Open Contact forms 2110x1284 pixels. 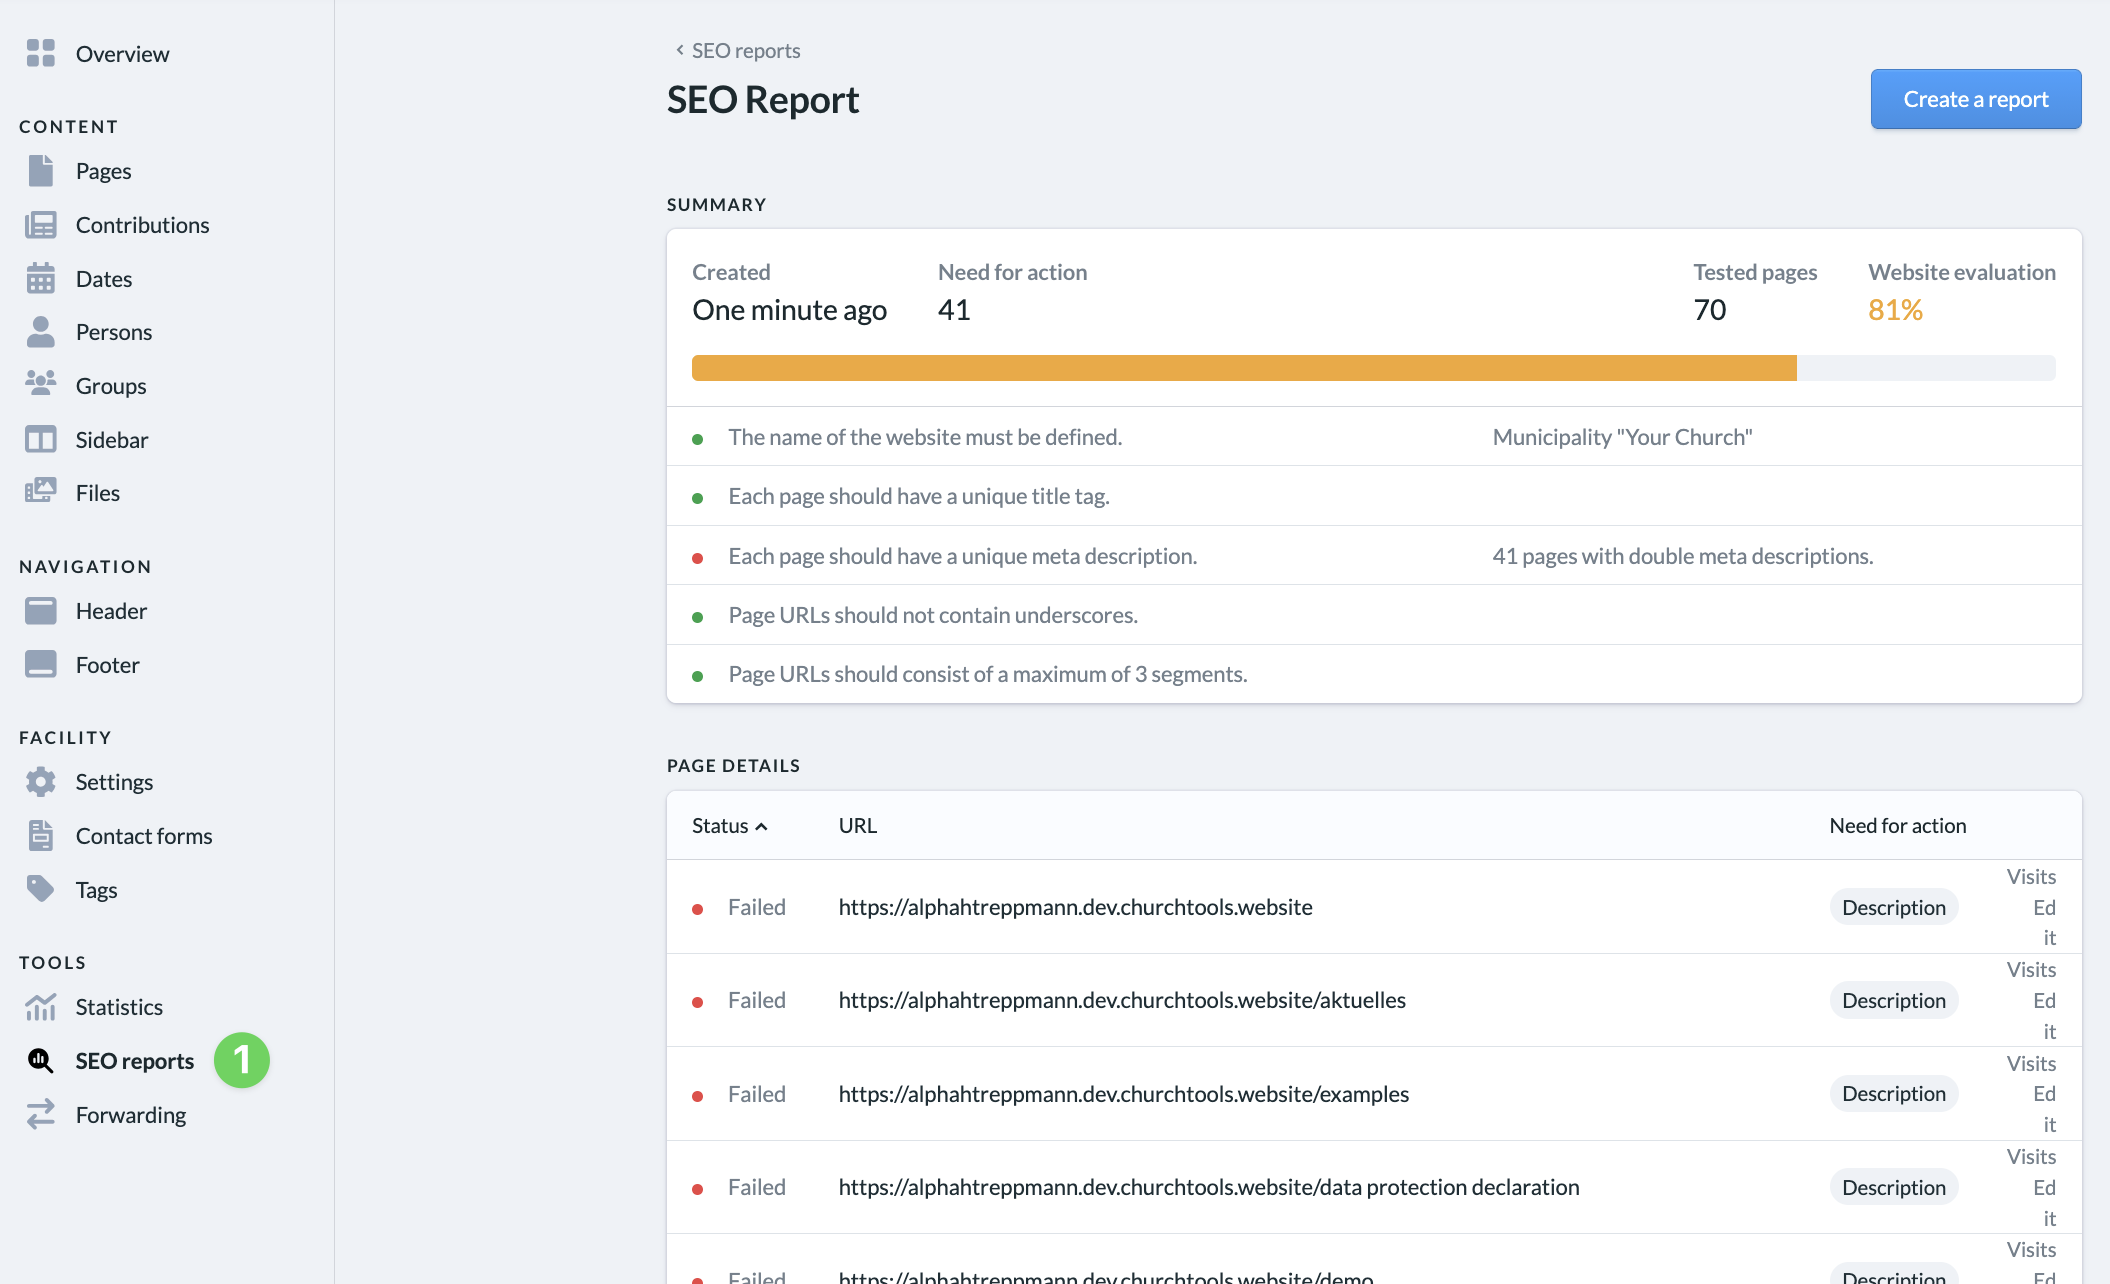(x=144, y=836)
